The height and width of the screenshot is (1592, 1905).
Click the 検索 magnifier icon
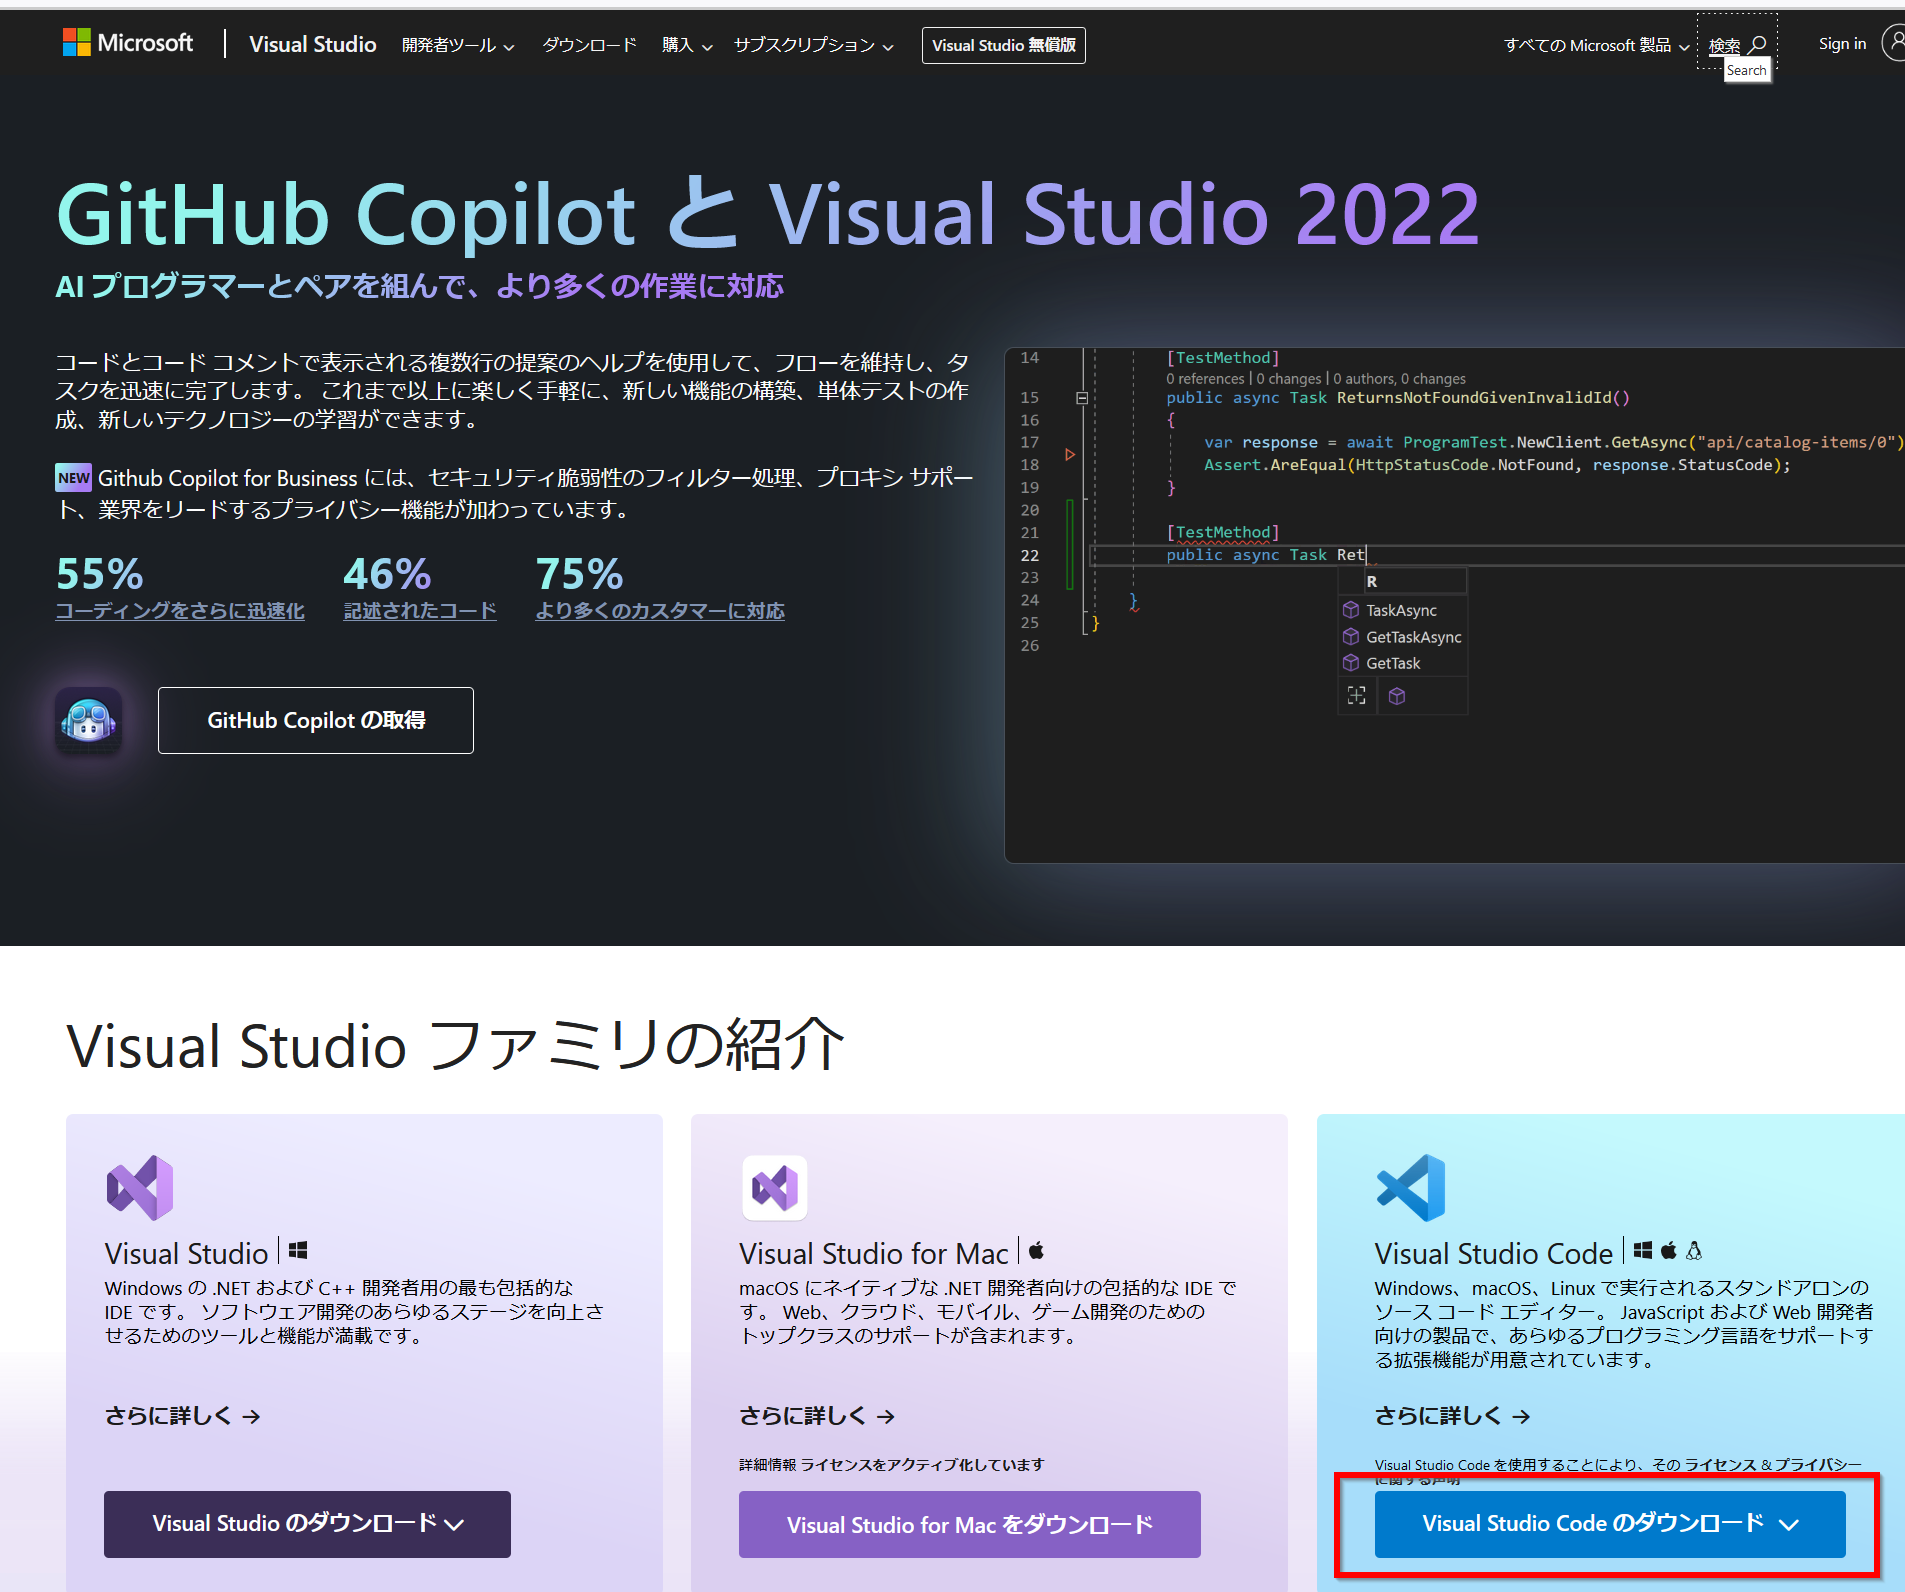1757,44
